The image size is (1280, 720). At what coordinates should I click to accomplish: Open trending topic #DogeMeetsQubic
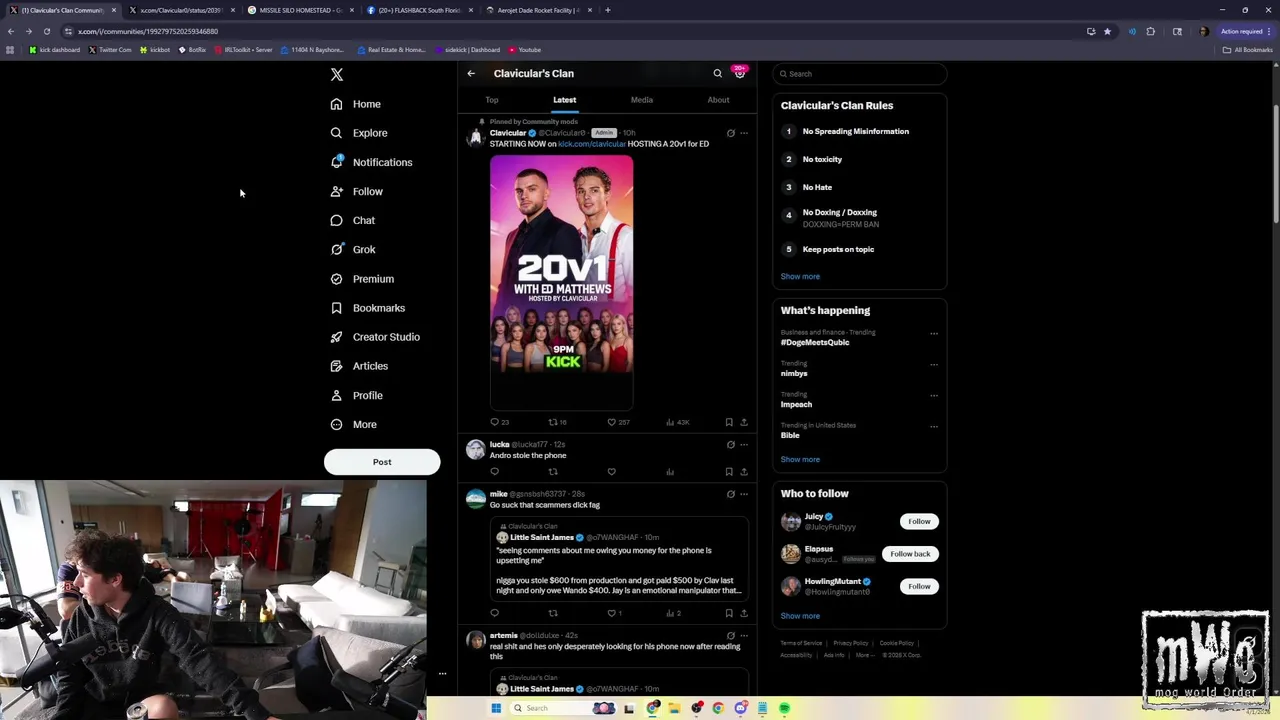pos(815,342)
